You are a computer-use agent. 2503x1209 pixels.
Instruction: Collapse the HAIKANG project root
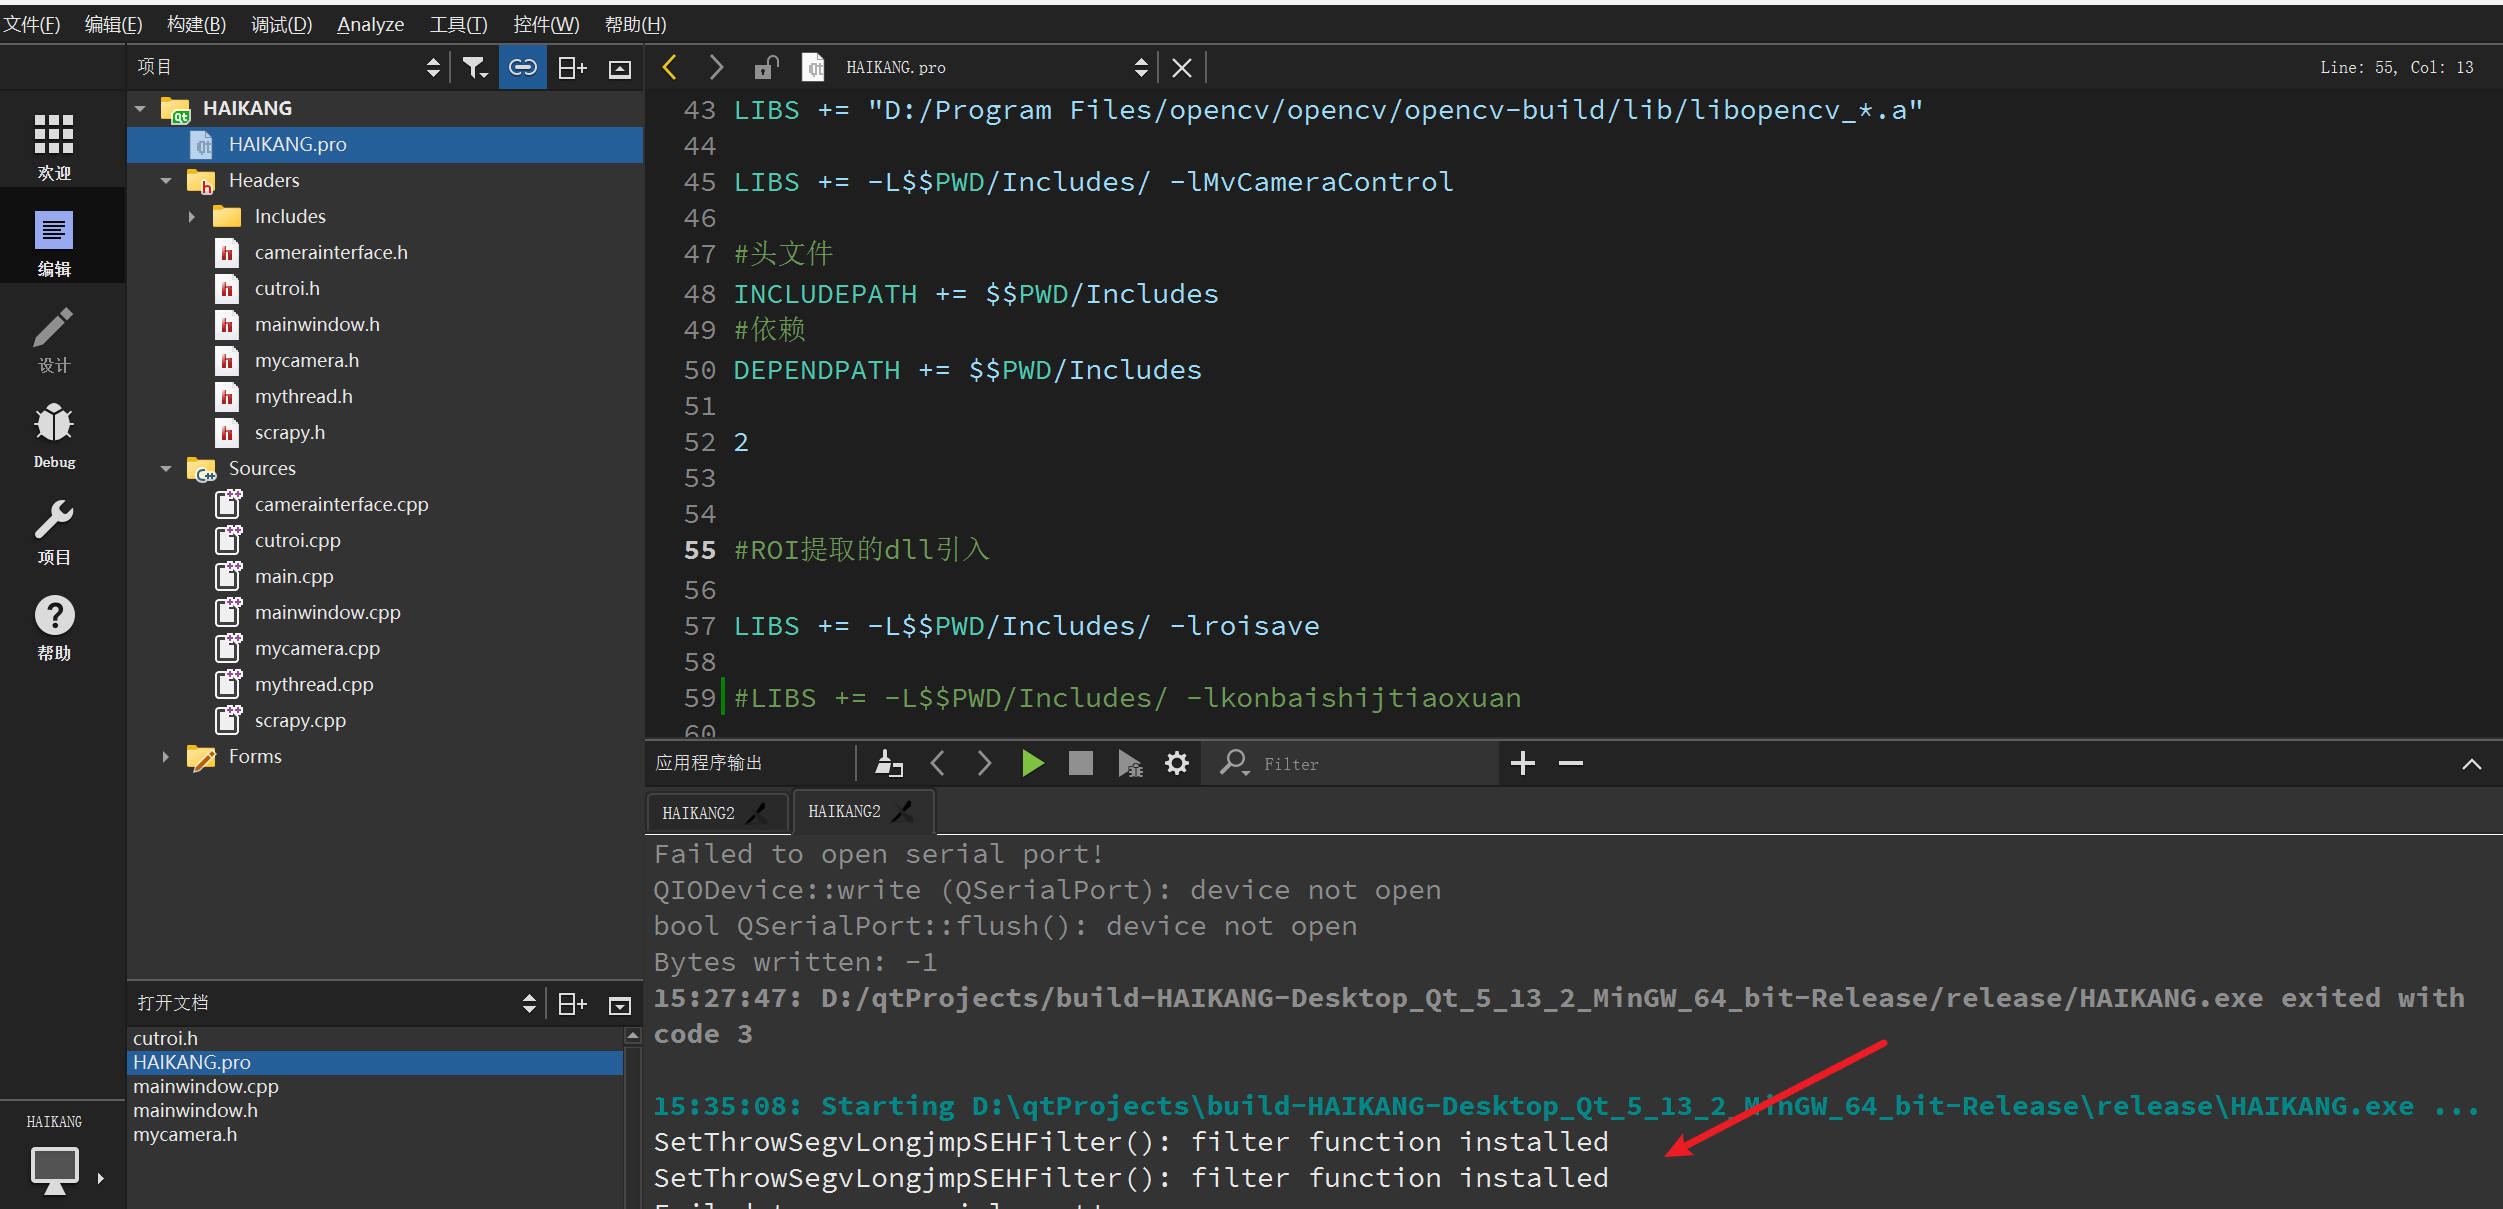(x=140, y=108)
